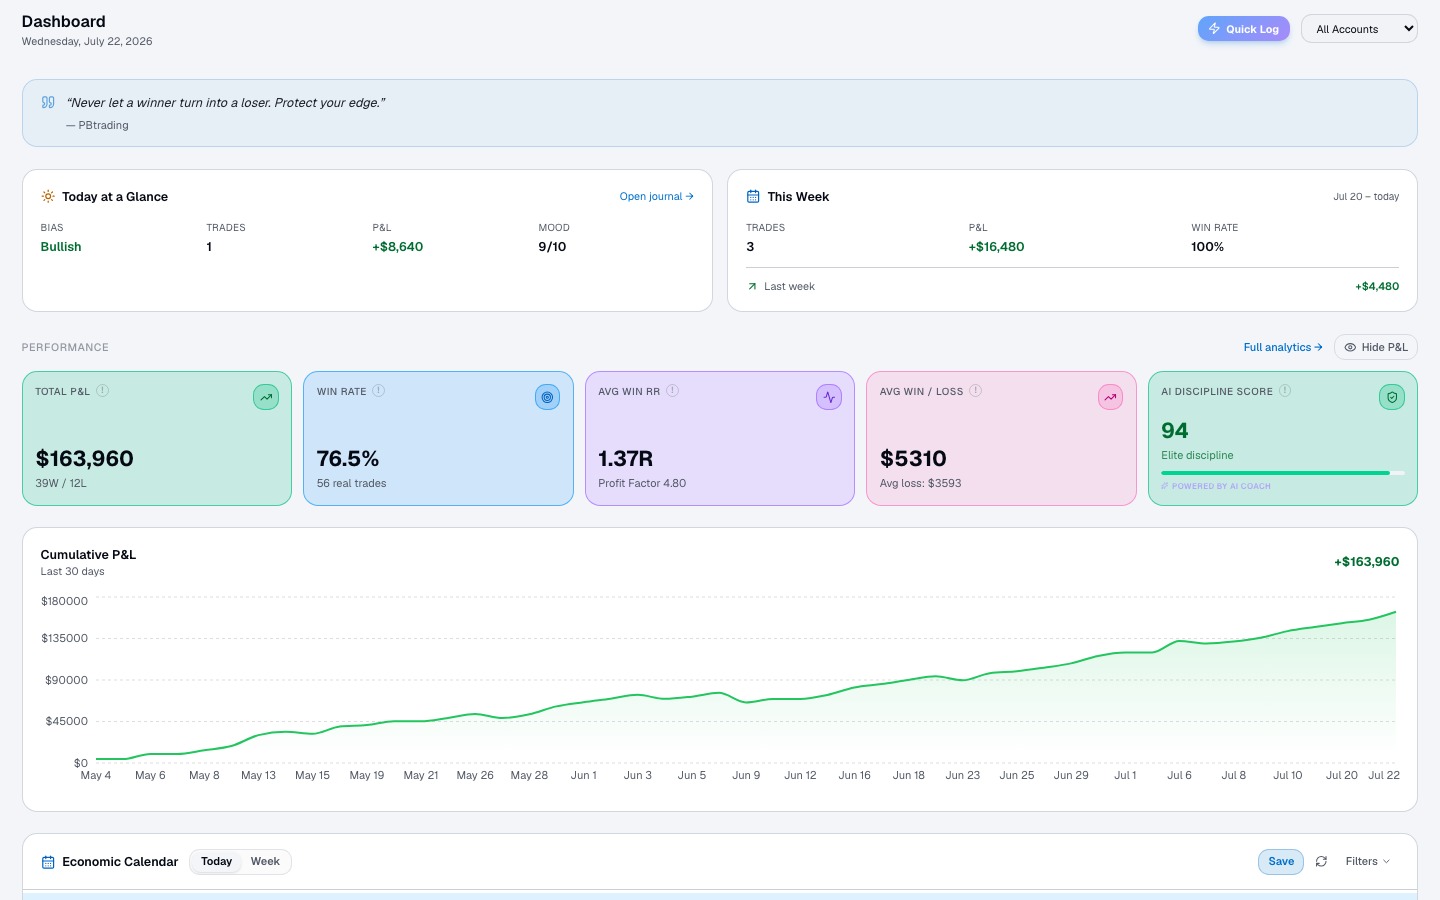The height and width of the screenshot is (900, 1440).
Task: Click the AI discipline score progress bar
Action: [x=1283, y=473]
